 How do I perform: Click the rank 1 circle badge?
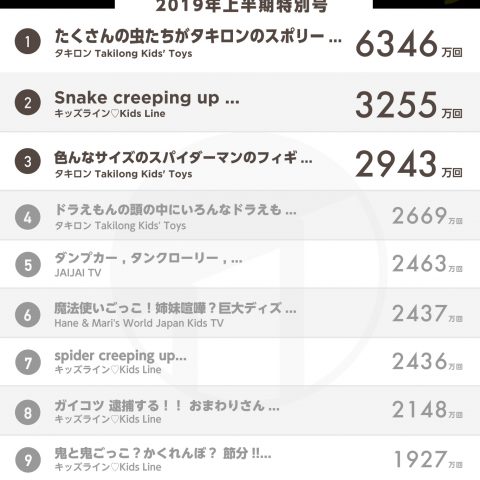tap(28, 42)
